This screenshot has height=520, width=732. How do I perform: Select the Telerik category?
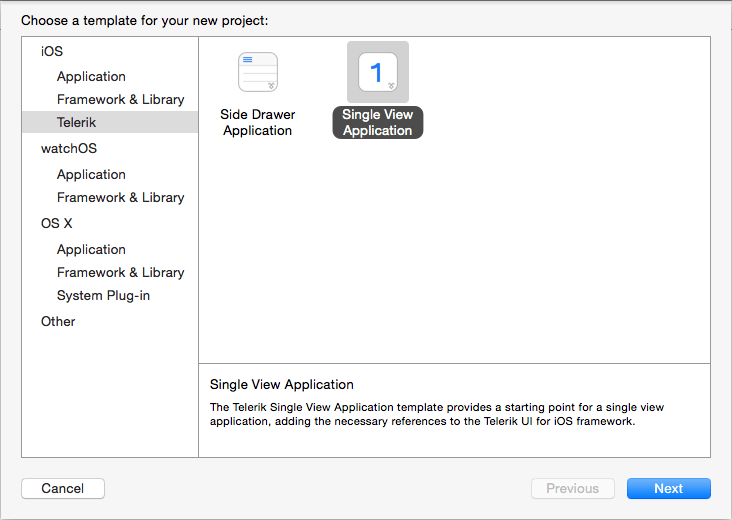point(110,122)
